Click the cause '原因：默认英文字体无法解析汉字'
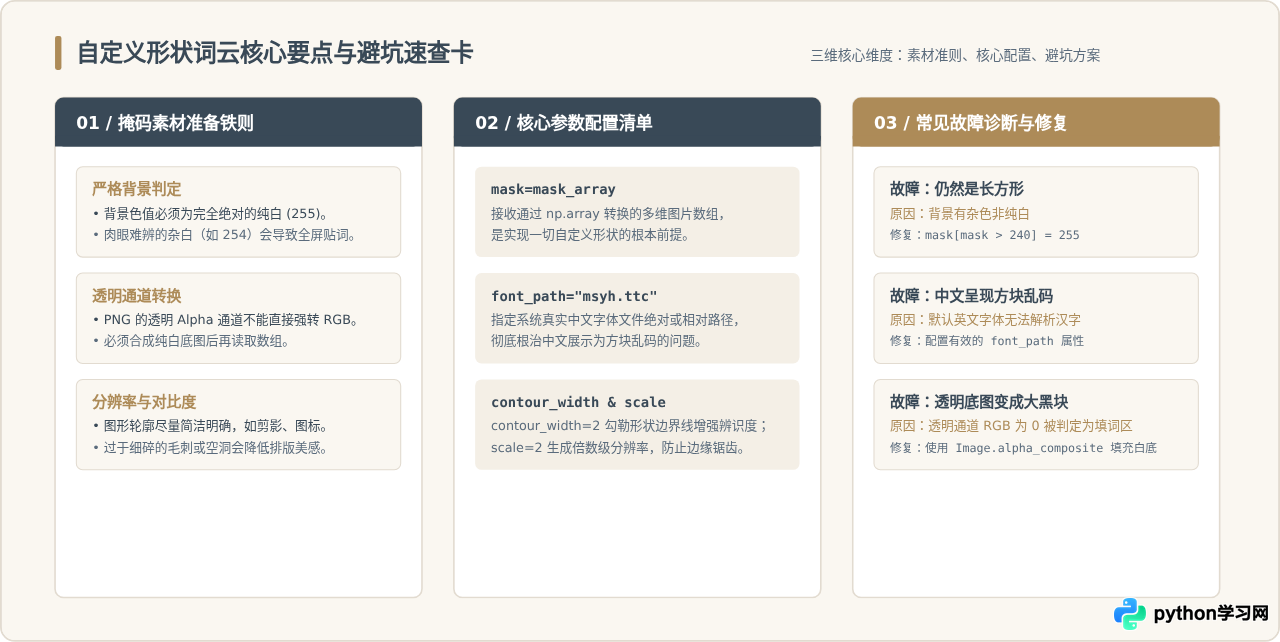 click(985, 320)
